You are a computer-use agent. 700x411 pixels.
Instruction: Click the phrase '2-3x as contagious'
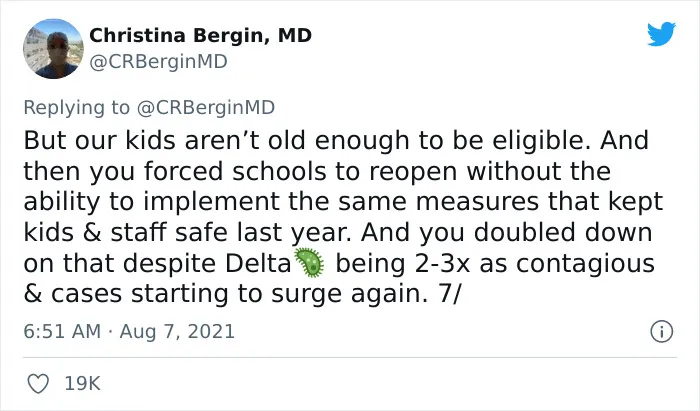point(534,264)
